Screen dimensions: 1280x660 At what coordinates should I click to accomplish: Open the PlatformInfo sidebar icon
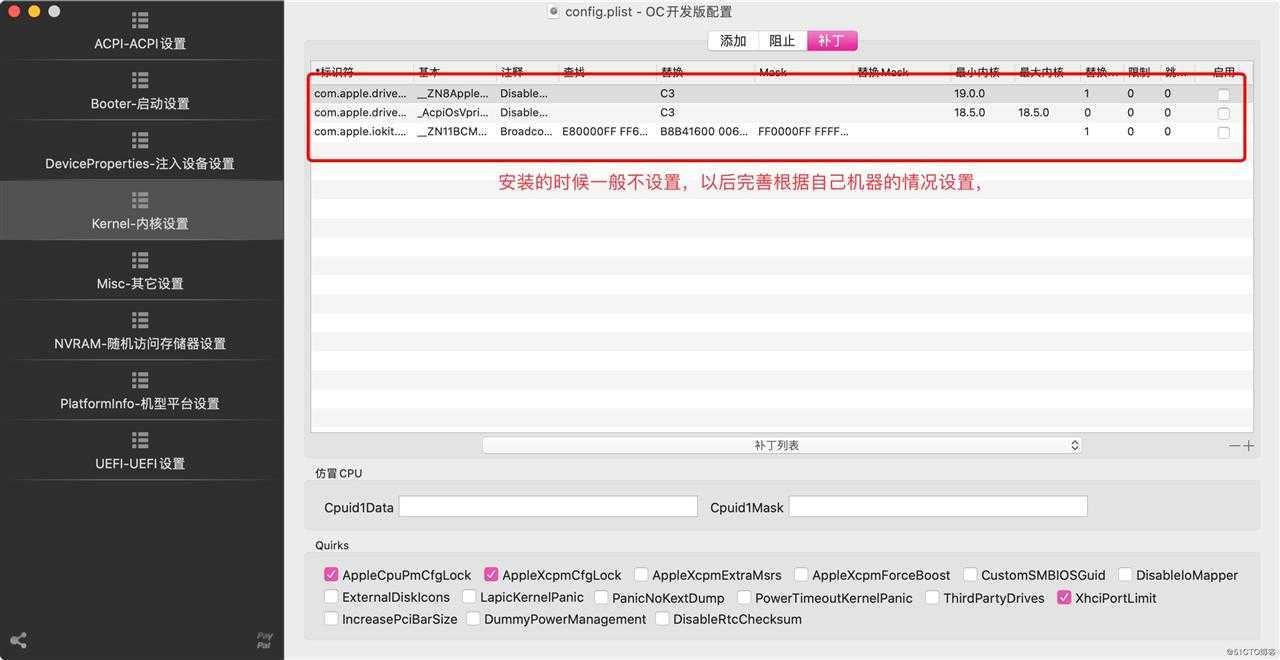click(140, 380)
